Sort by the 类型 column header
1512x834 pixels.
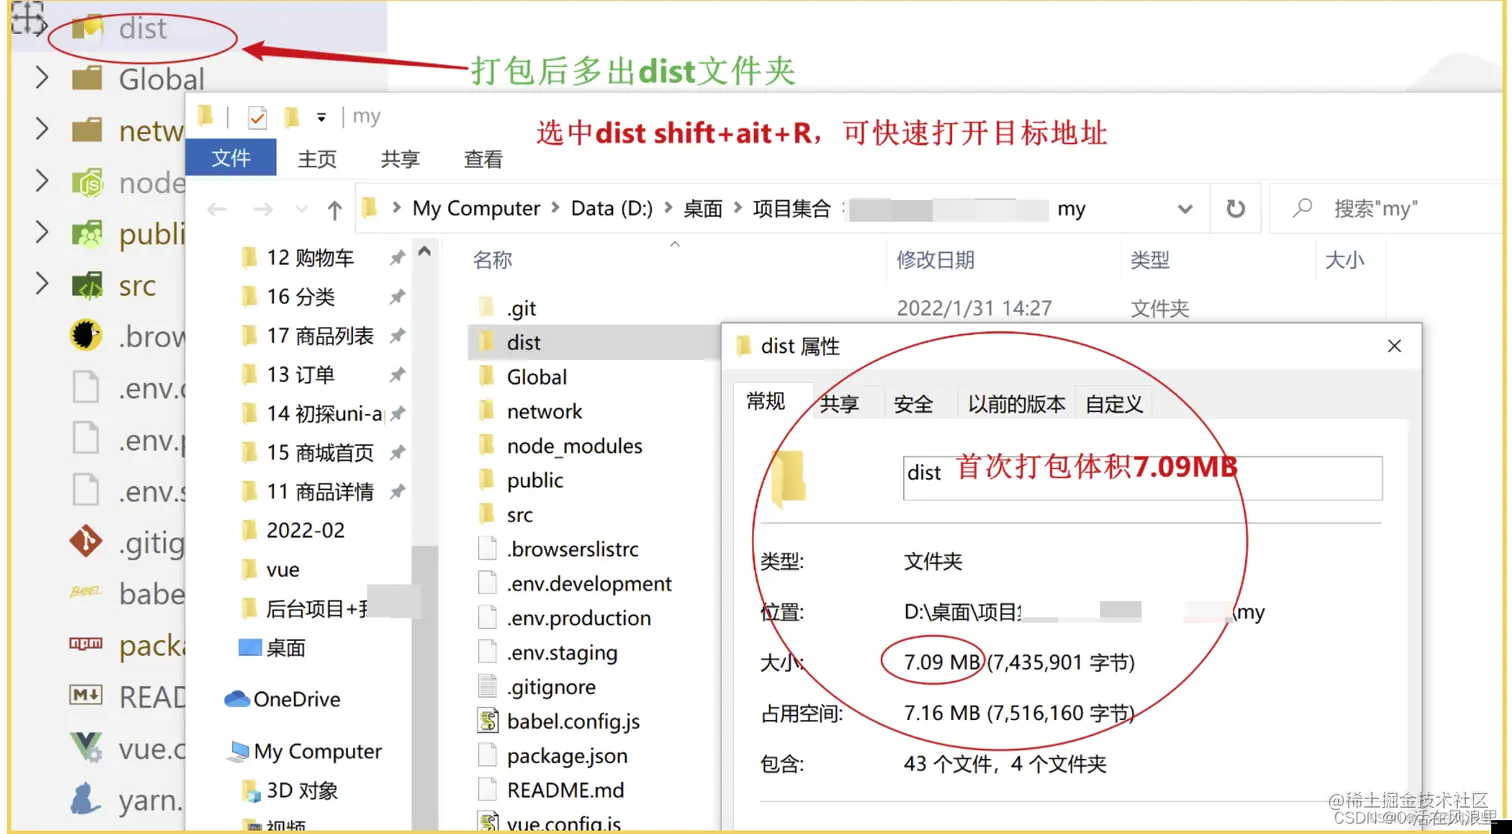1150,260
